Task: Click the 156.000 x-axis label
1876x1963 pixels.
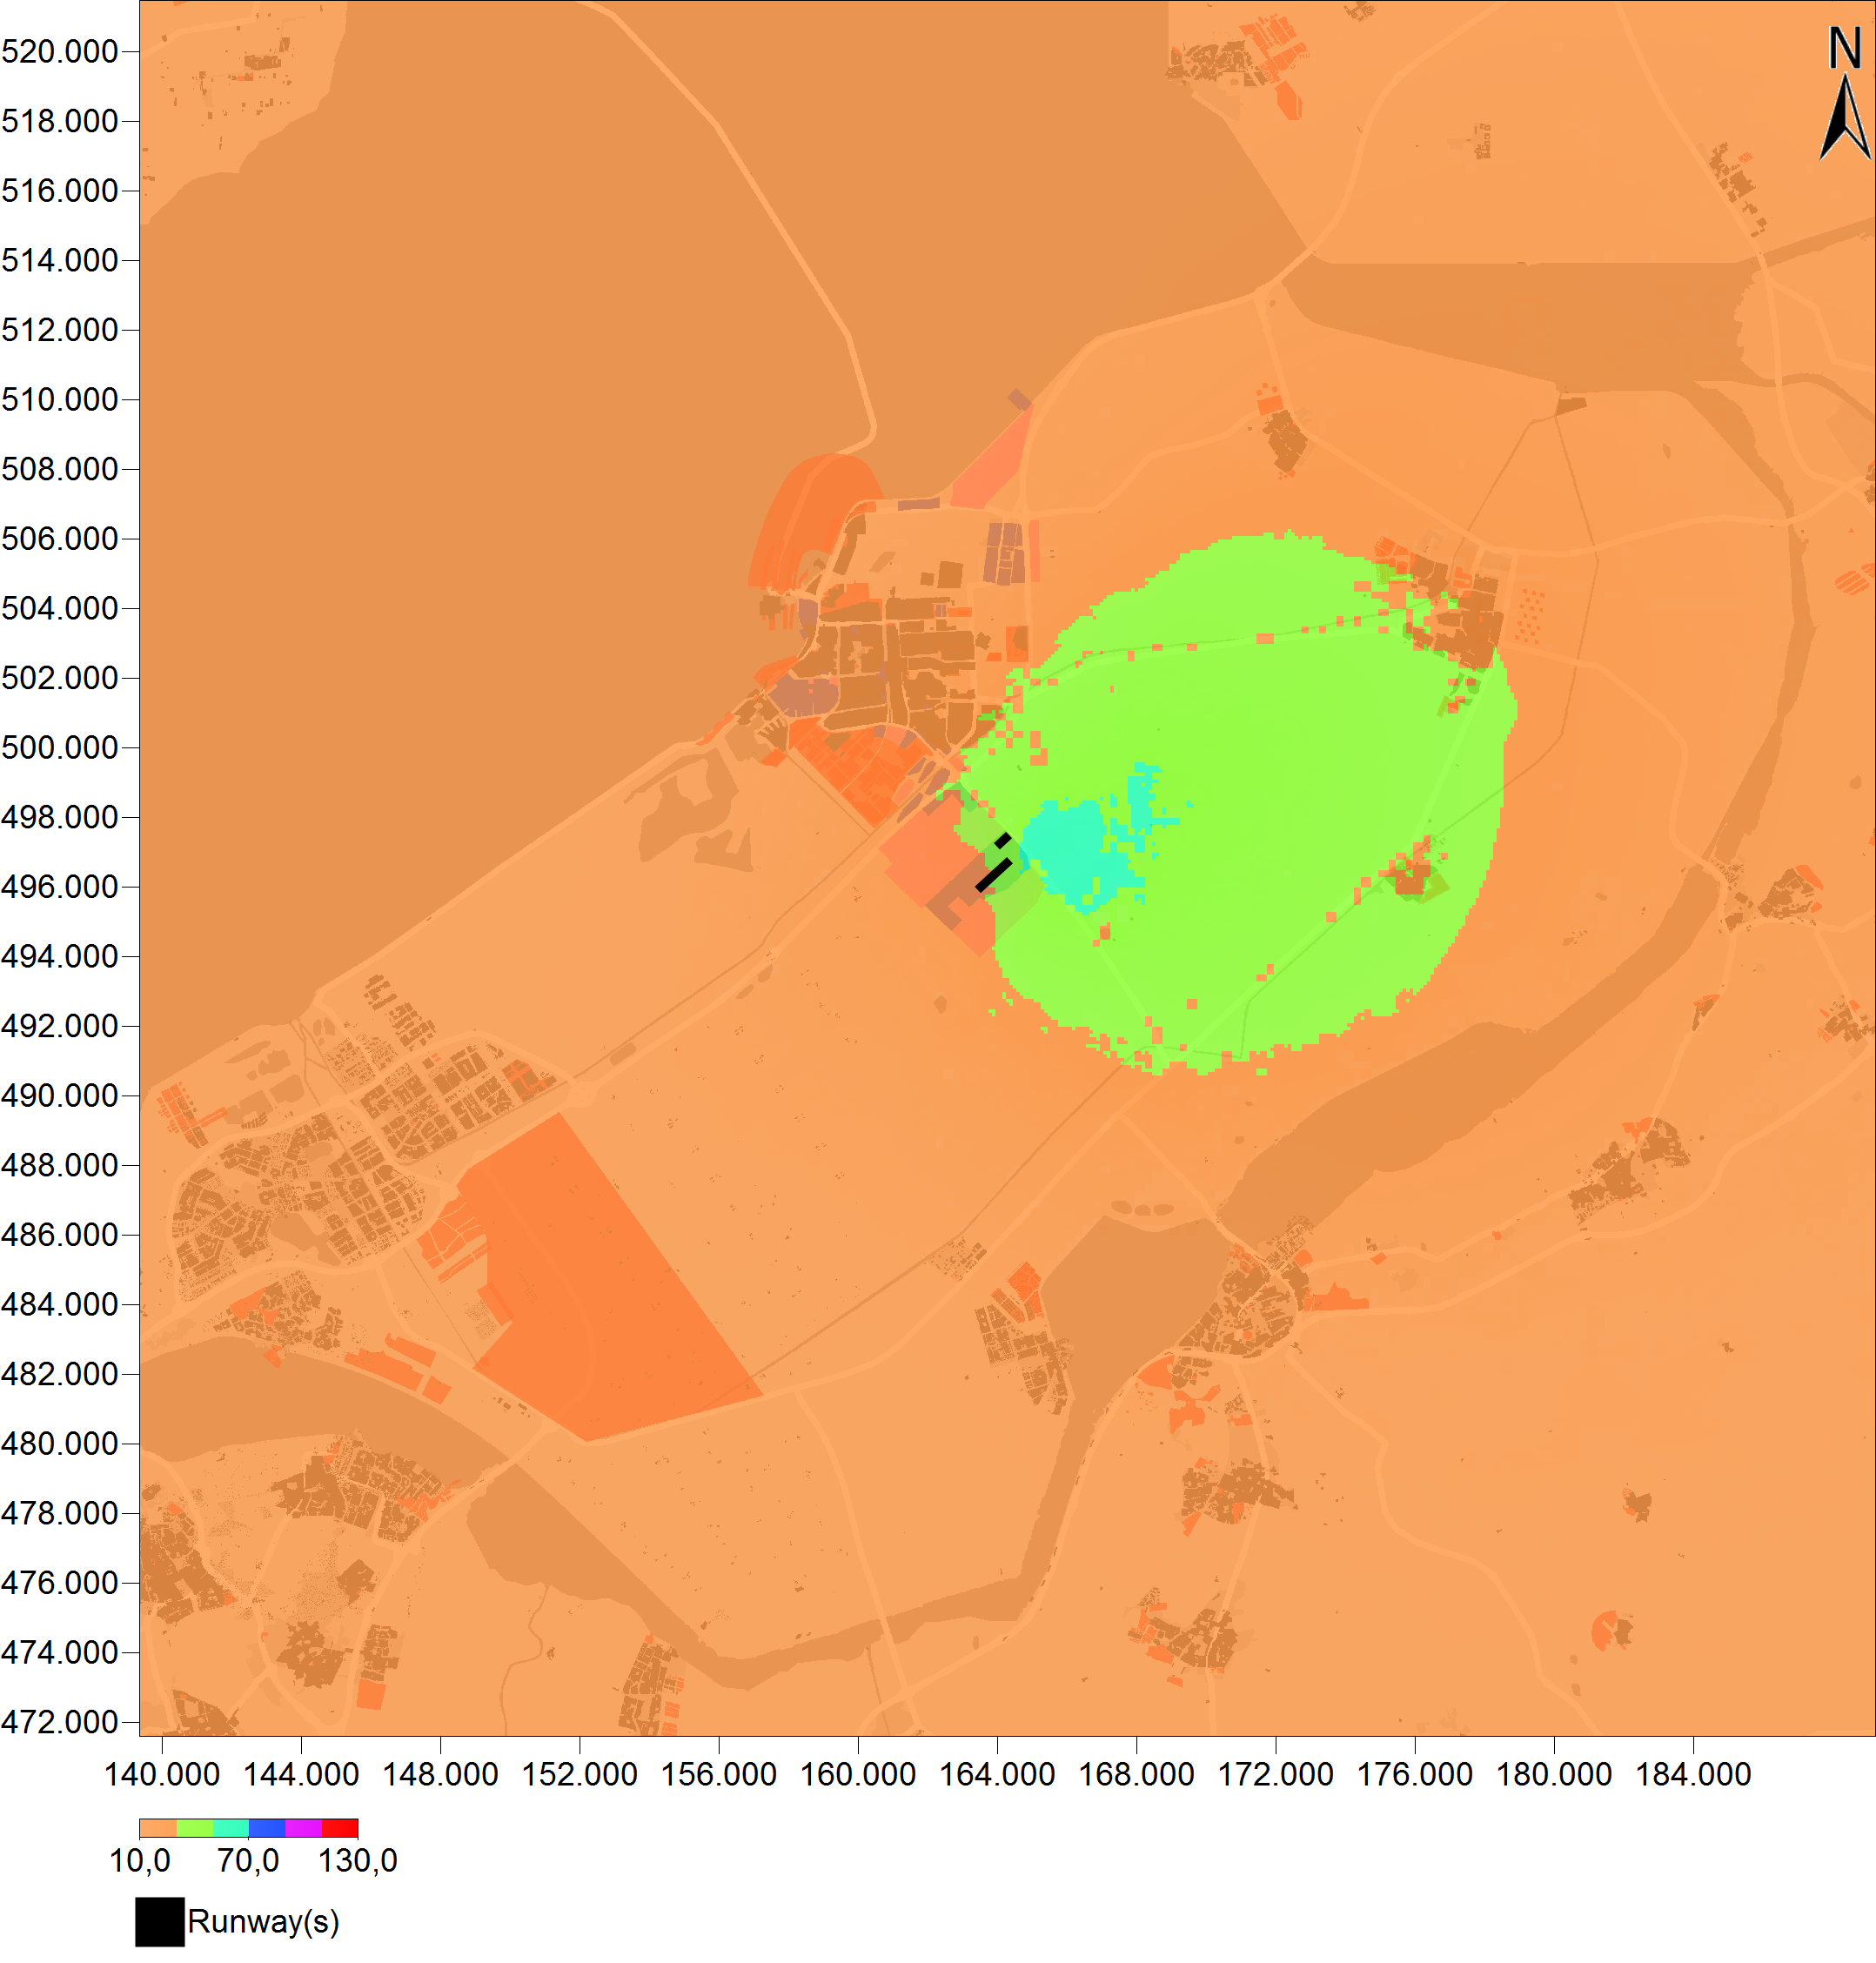Action: pos(719,1775)
